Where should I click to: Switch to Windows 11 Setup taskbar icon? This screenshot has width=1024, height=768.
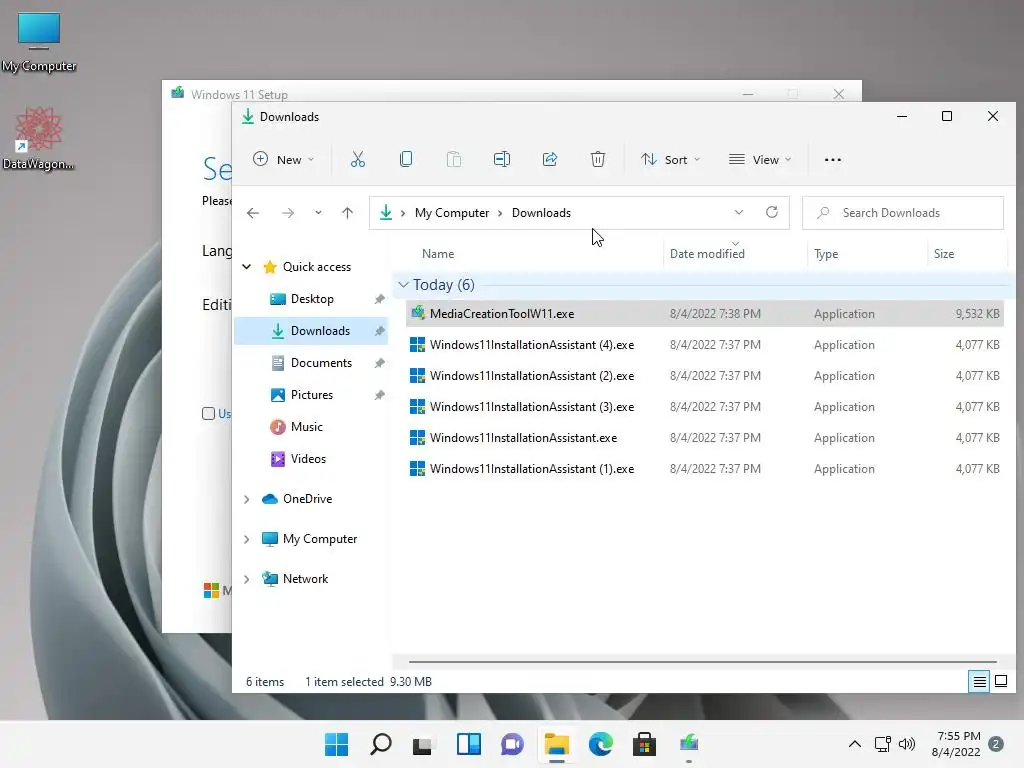688,744
